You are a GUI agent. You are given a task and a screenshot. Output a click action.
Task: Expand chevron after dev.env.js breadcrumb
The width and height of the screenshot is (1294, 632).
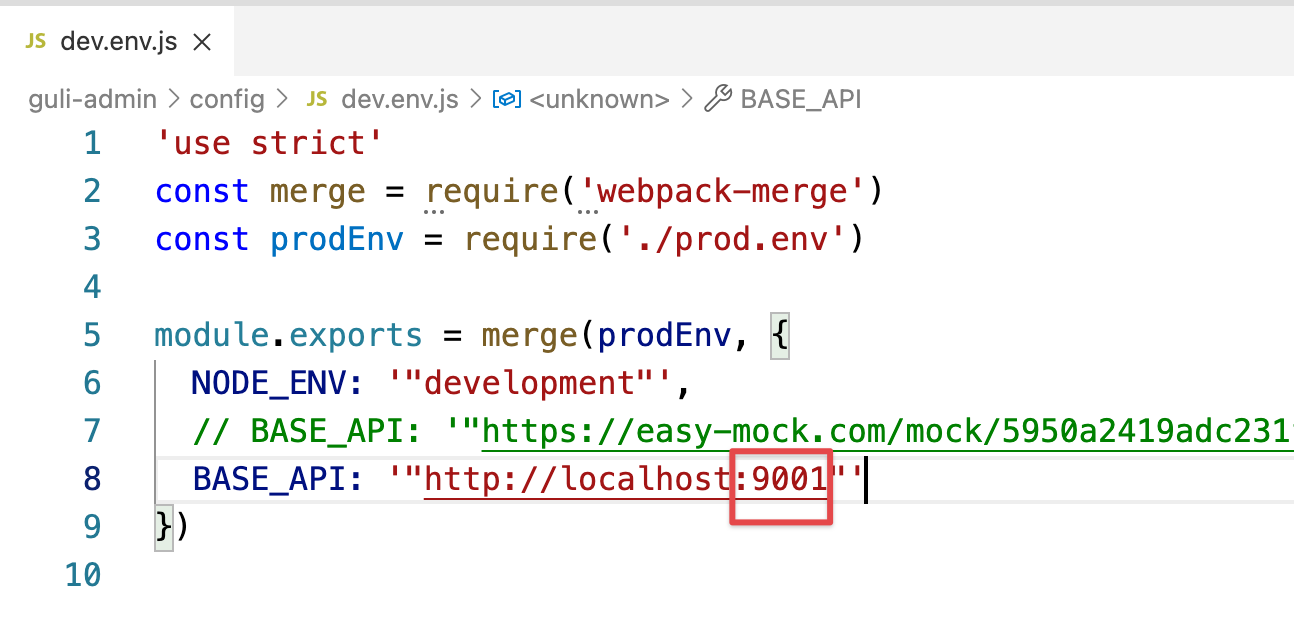[x=475, y=99]
